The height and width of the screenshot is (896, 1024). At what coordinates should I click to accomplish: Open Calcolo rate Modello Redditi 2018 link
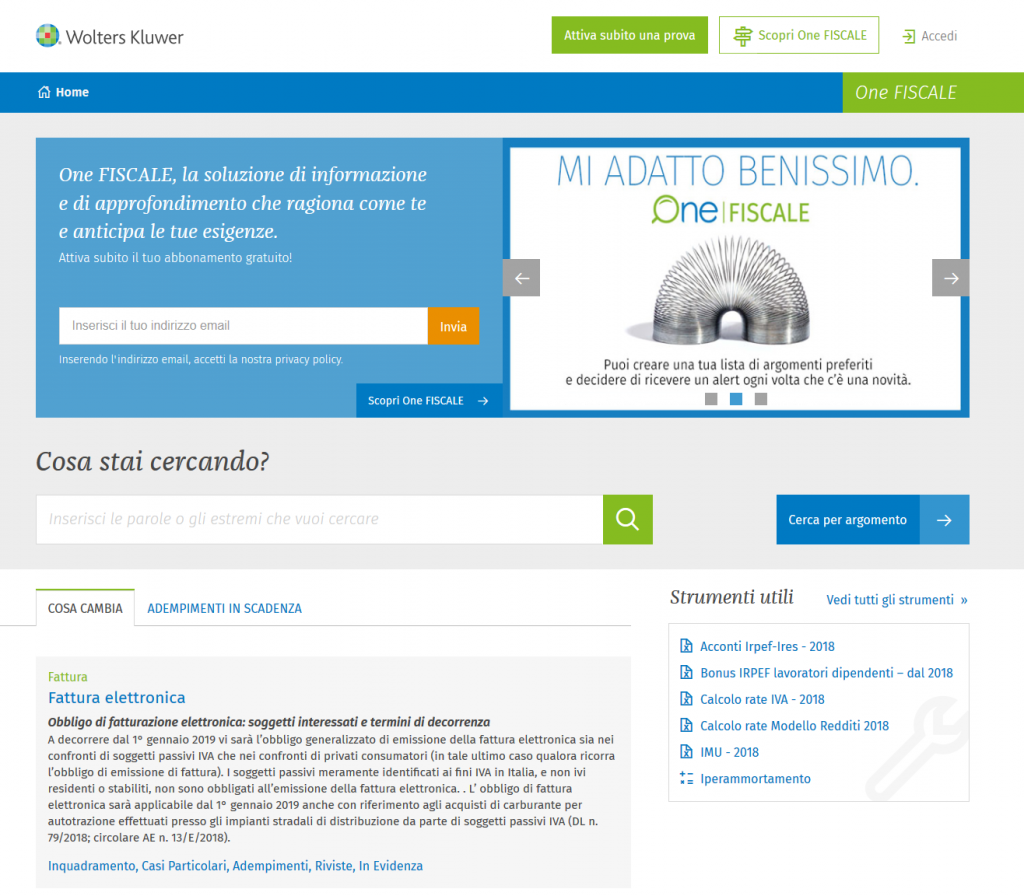point(795,725)
